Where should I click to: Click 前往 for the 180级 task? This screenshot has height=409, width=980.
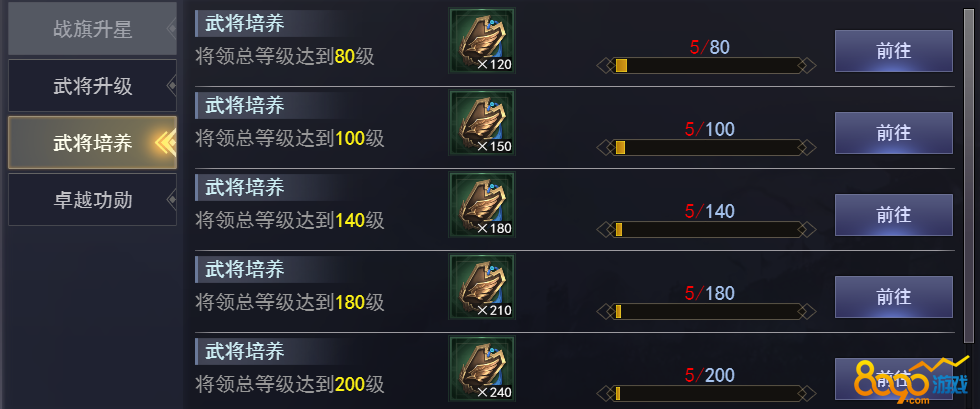894,296
